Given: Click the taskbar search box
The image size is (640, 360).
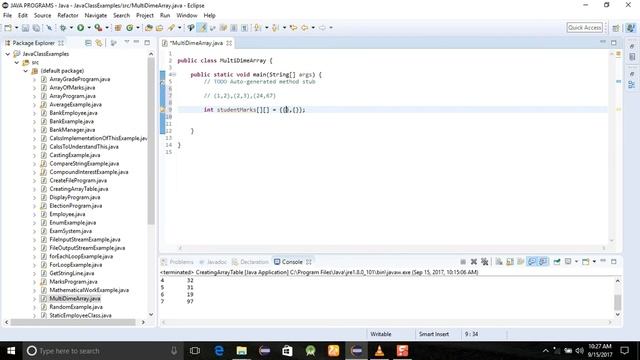Looking at the screenshot, I should (102, 351).
